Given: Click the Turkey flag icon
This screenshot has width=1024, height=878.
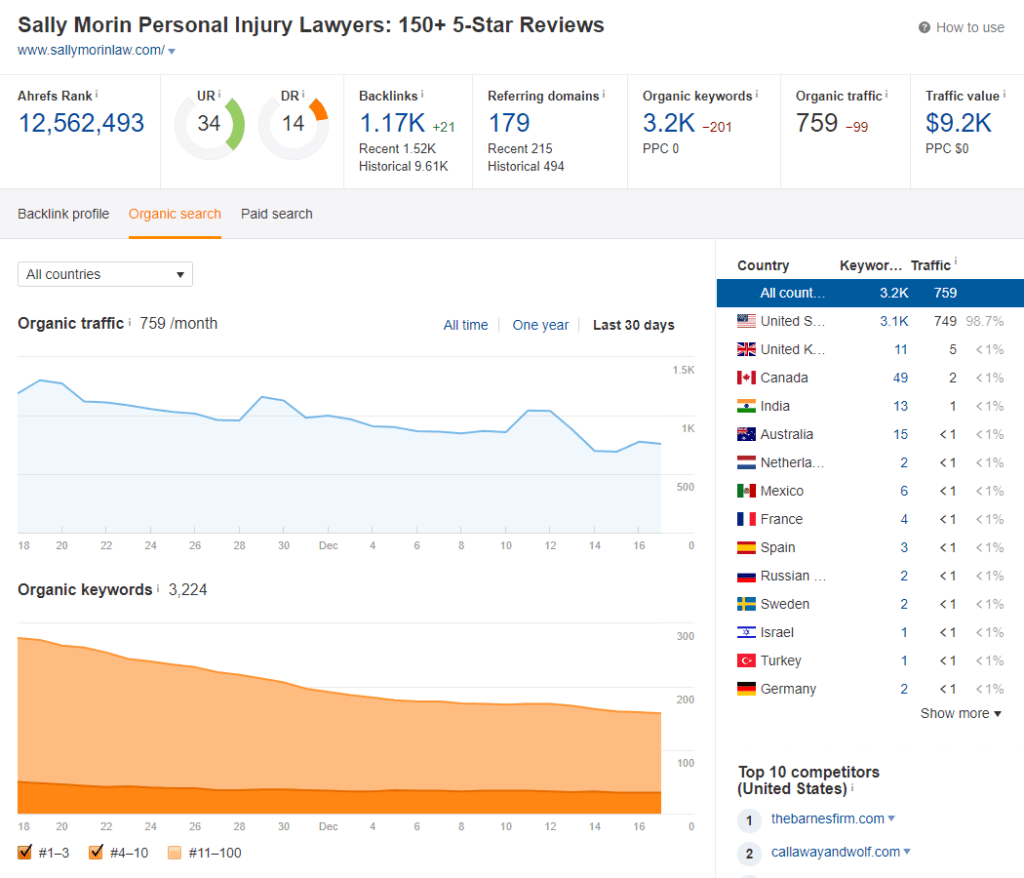Looking at the screenshot, I should pyautogui.click(x=746, y=660).
